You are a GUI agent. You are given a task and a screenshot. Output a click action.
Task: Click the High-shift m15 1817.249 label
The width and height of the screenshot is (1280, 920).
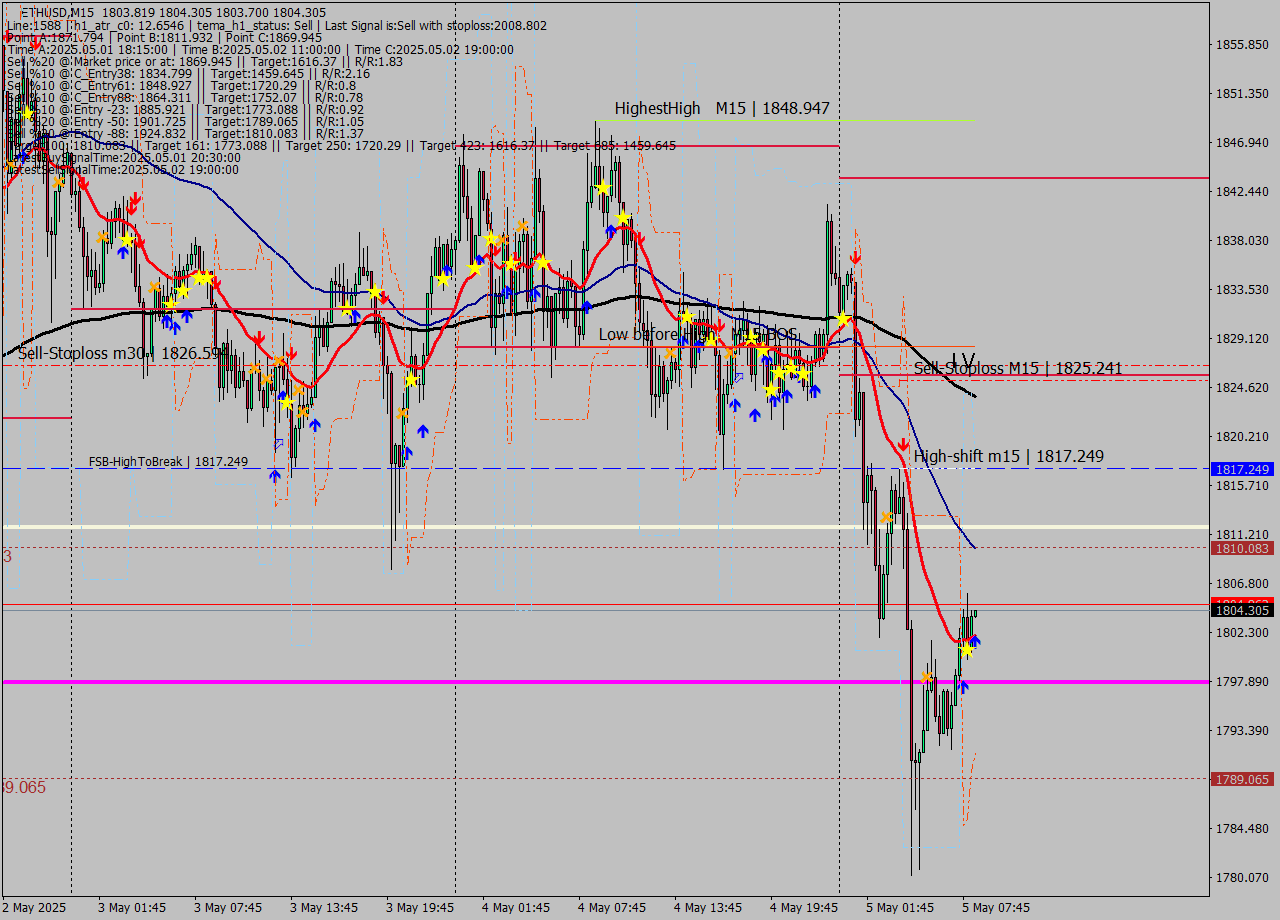(1008, 456)
